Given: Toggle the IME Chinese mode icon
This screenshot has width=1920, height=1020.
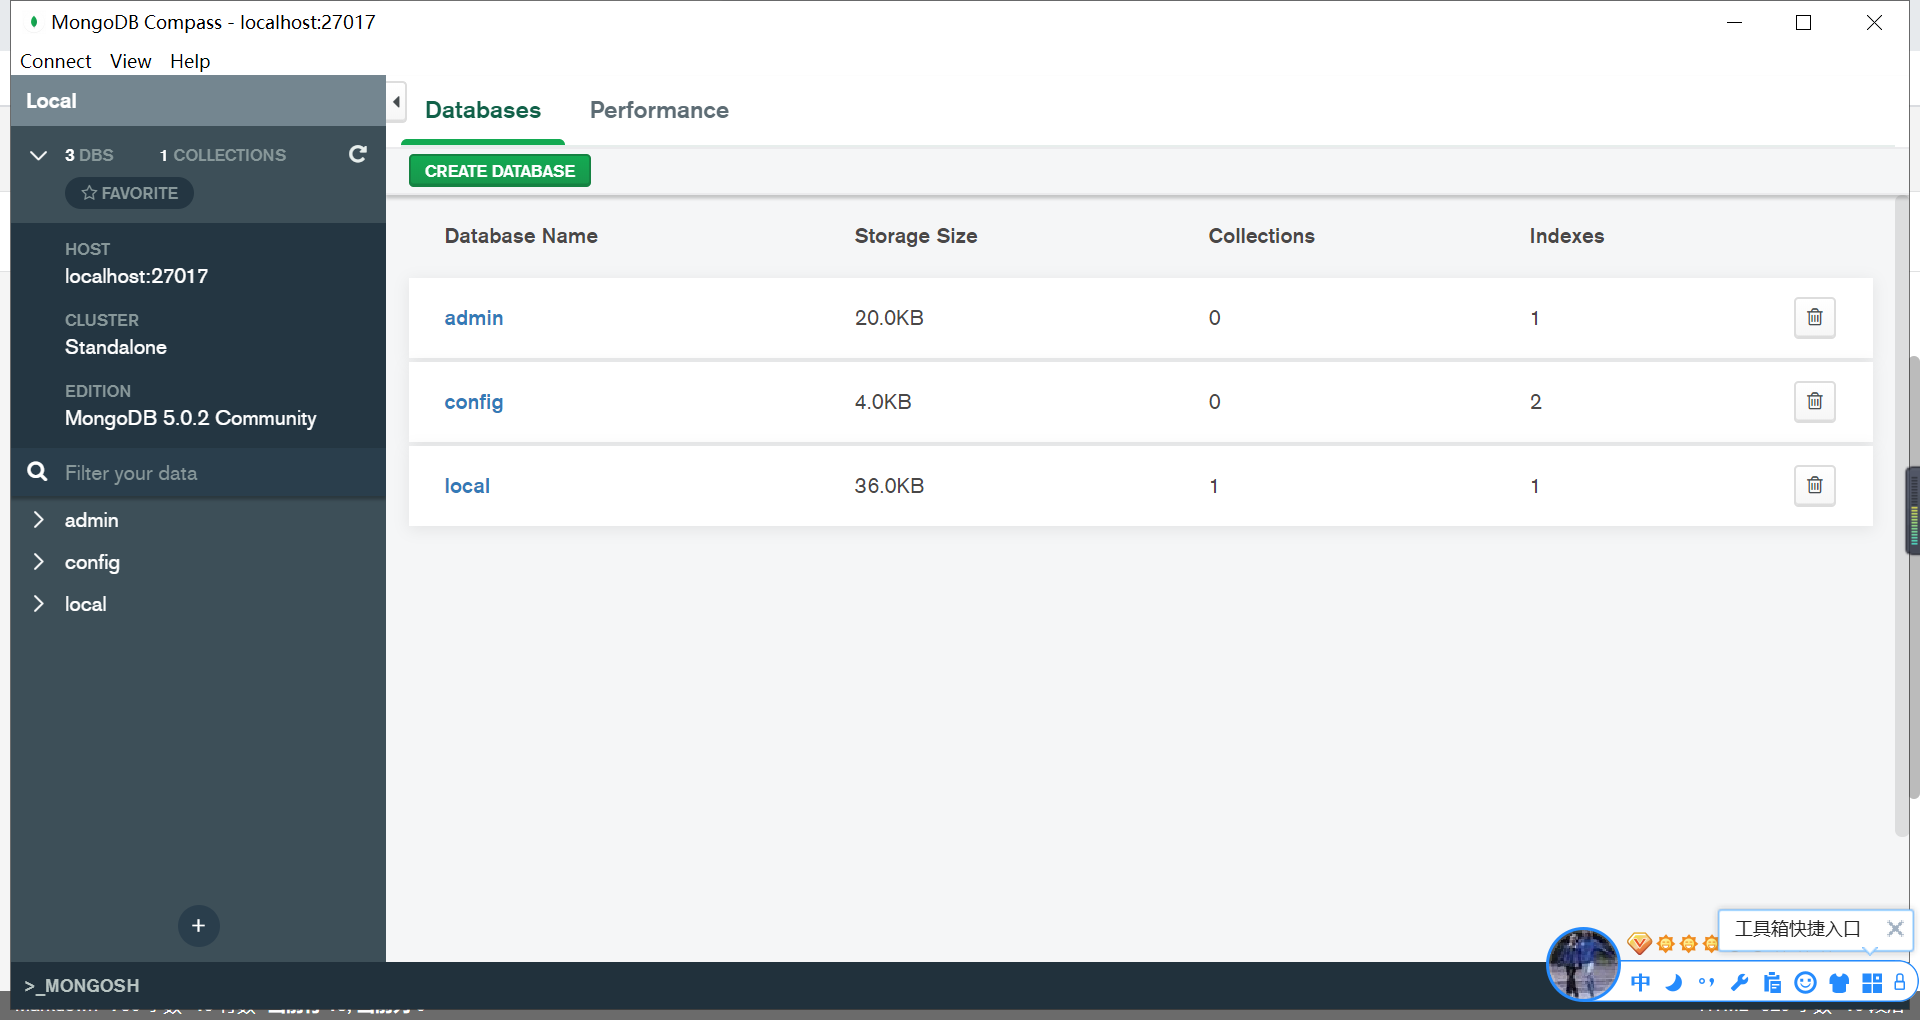Looking at the screenshot, I should tap(1640, 982).
